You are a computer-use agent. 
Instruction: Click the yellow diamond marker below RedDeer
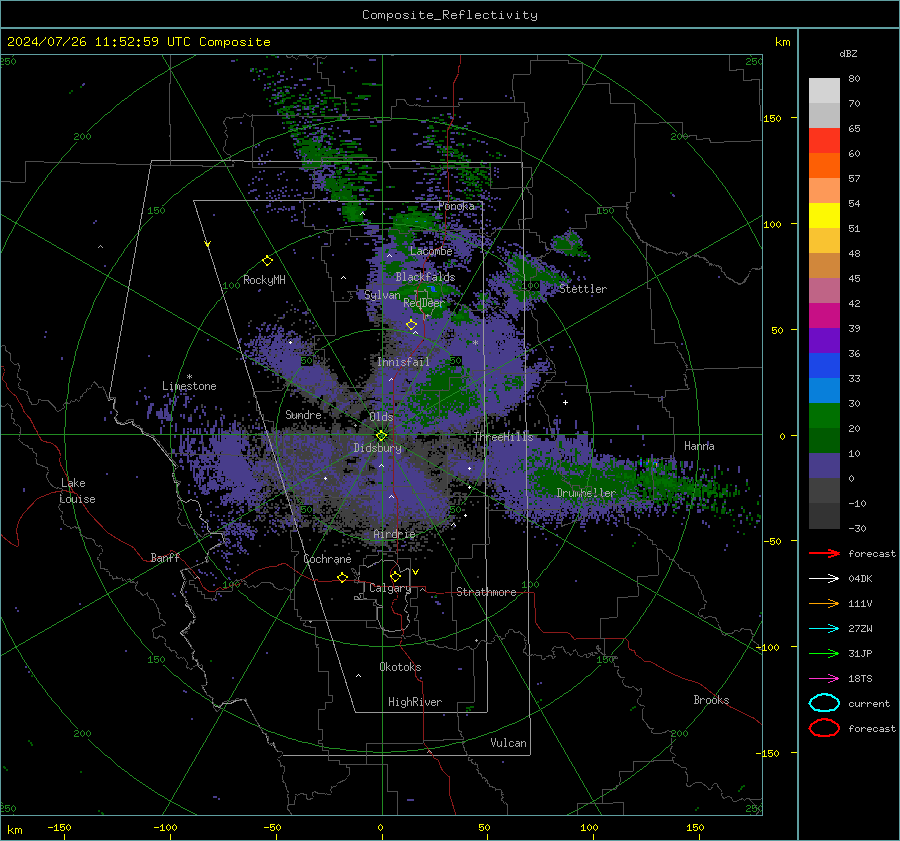[412, 325]
